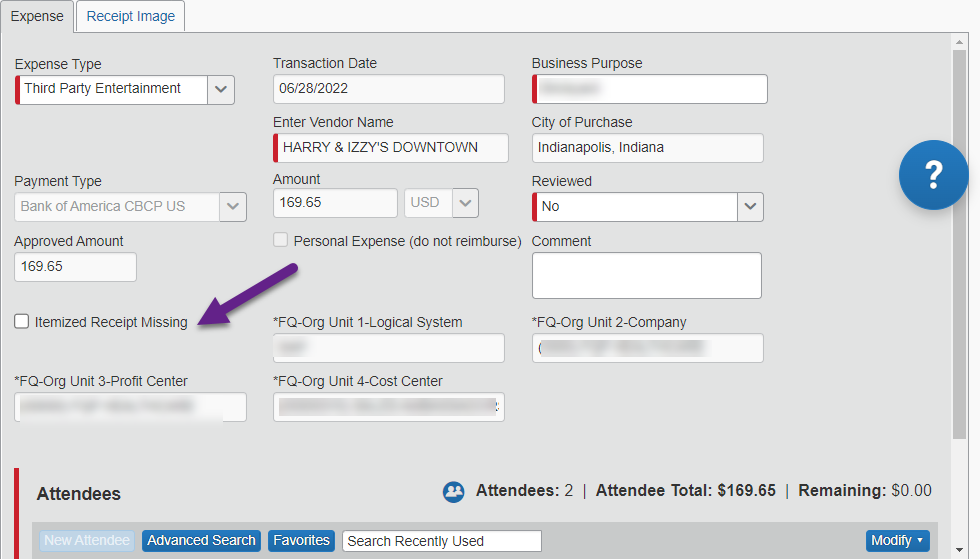The width and height of the screenshot is (980, 559).
Task: Click the attendees people icon
Action: [454, 491]
